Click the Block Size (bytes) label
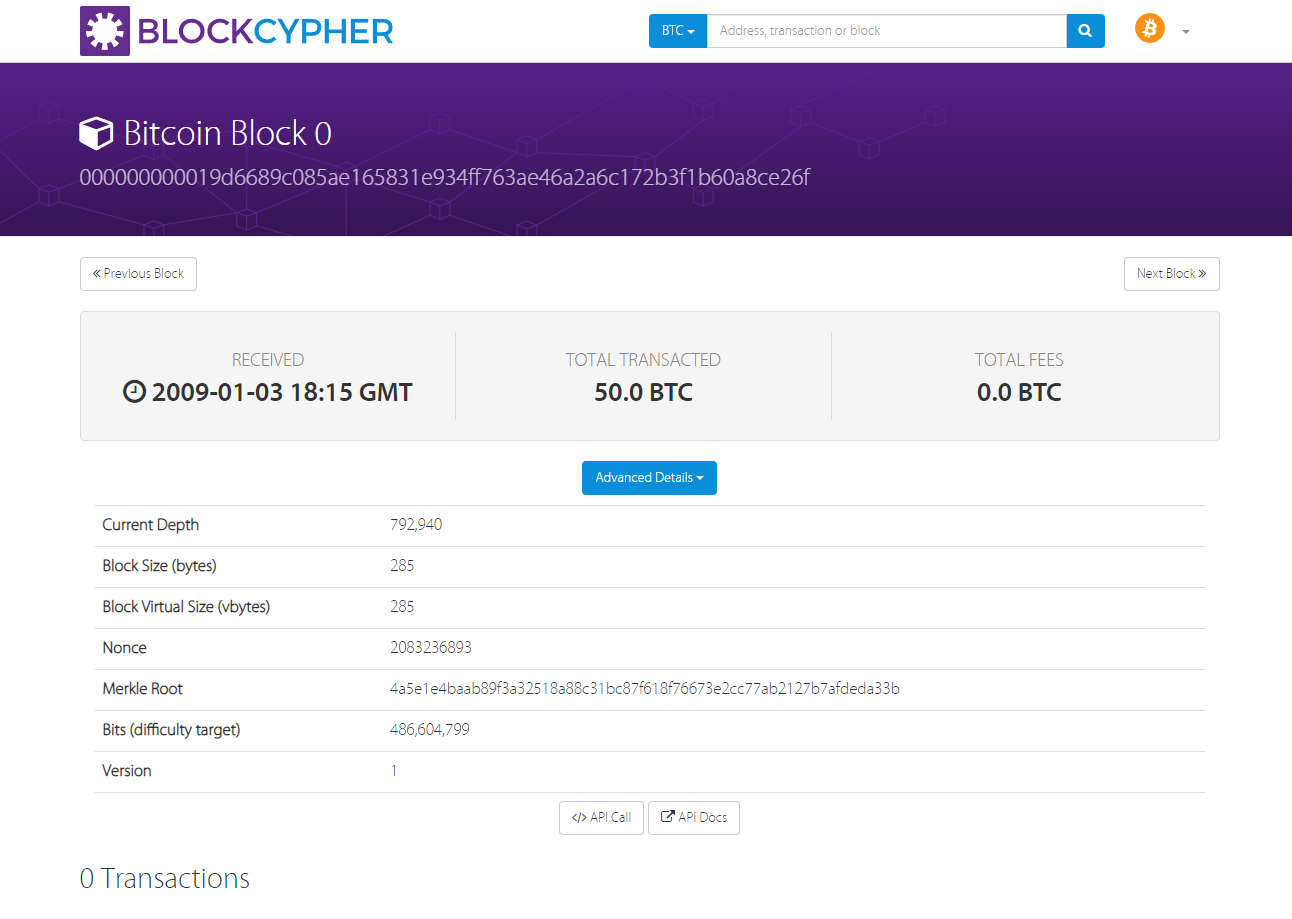The image size is (1292, 919). coord(159,566)
